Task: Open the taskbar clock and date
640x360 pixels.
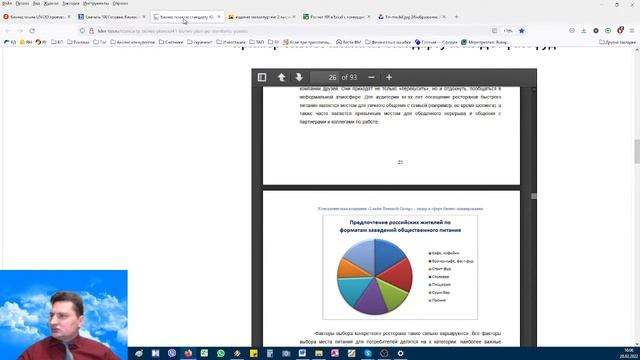Action: pos(629,353)
